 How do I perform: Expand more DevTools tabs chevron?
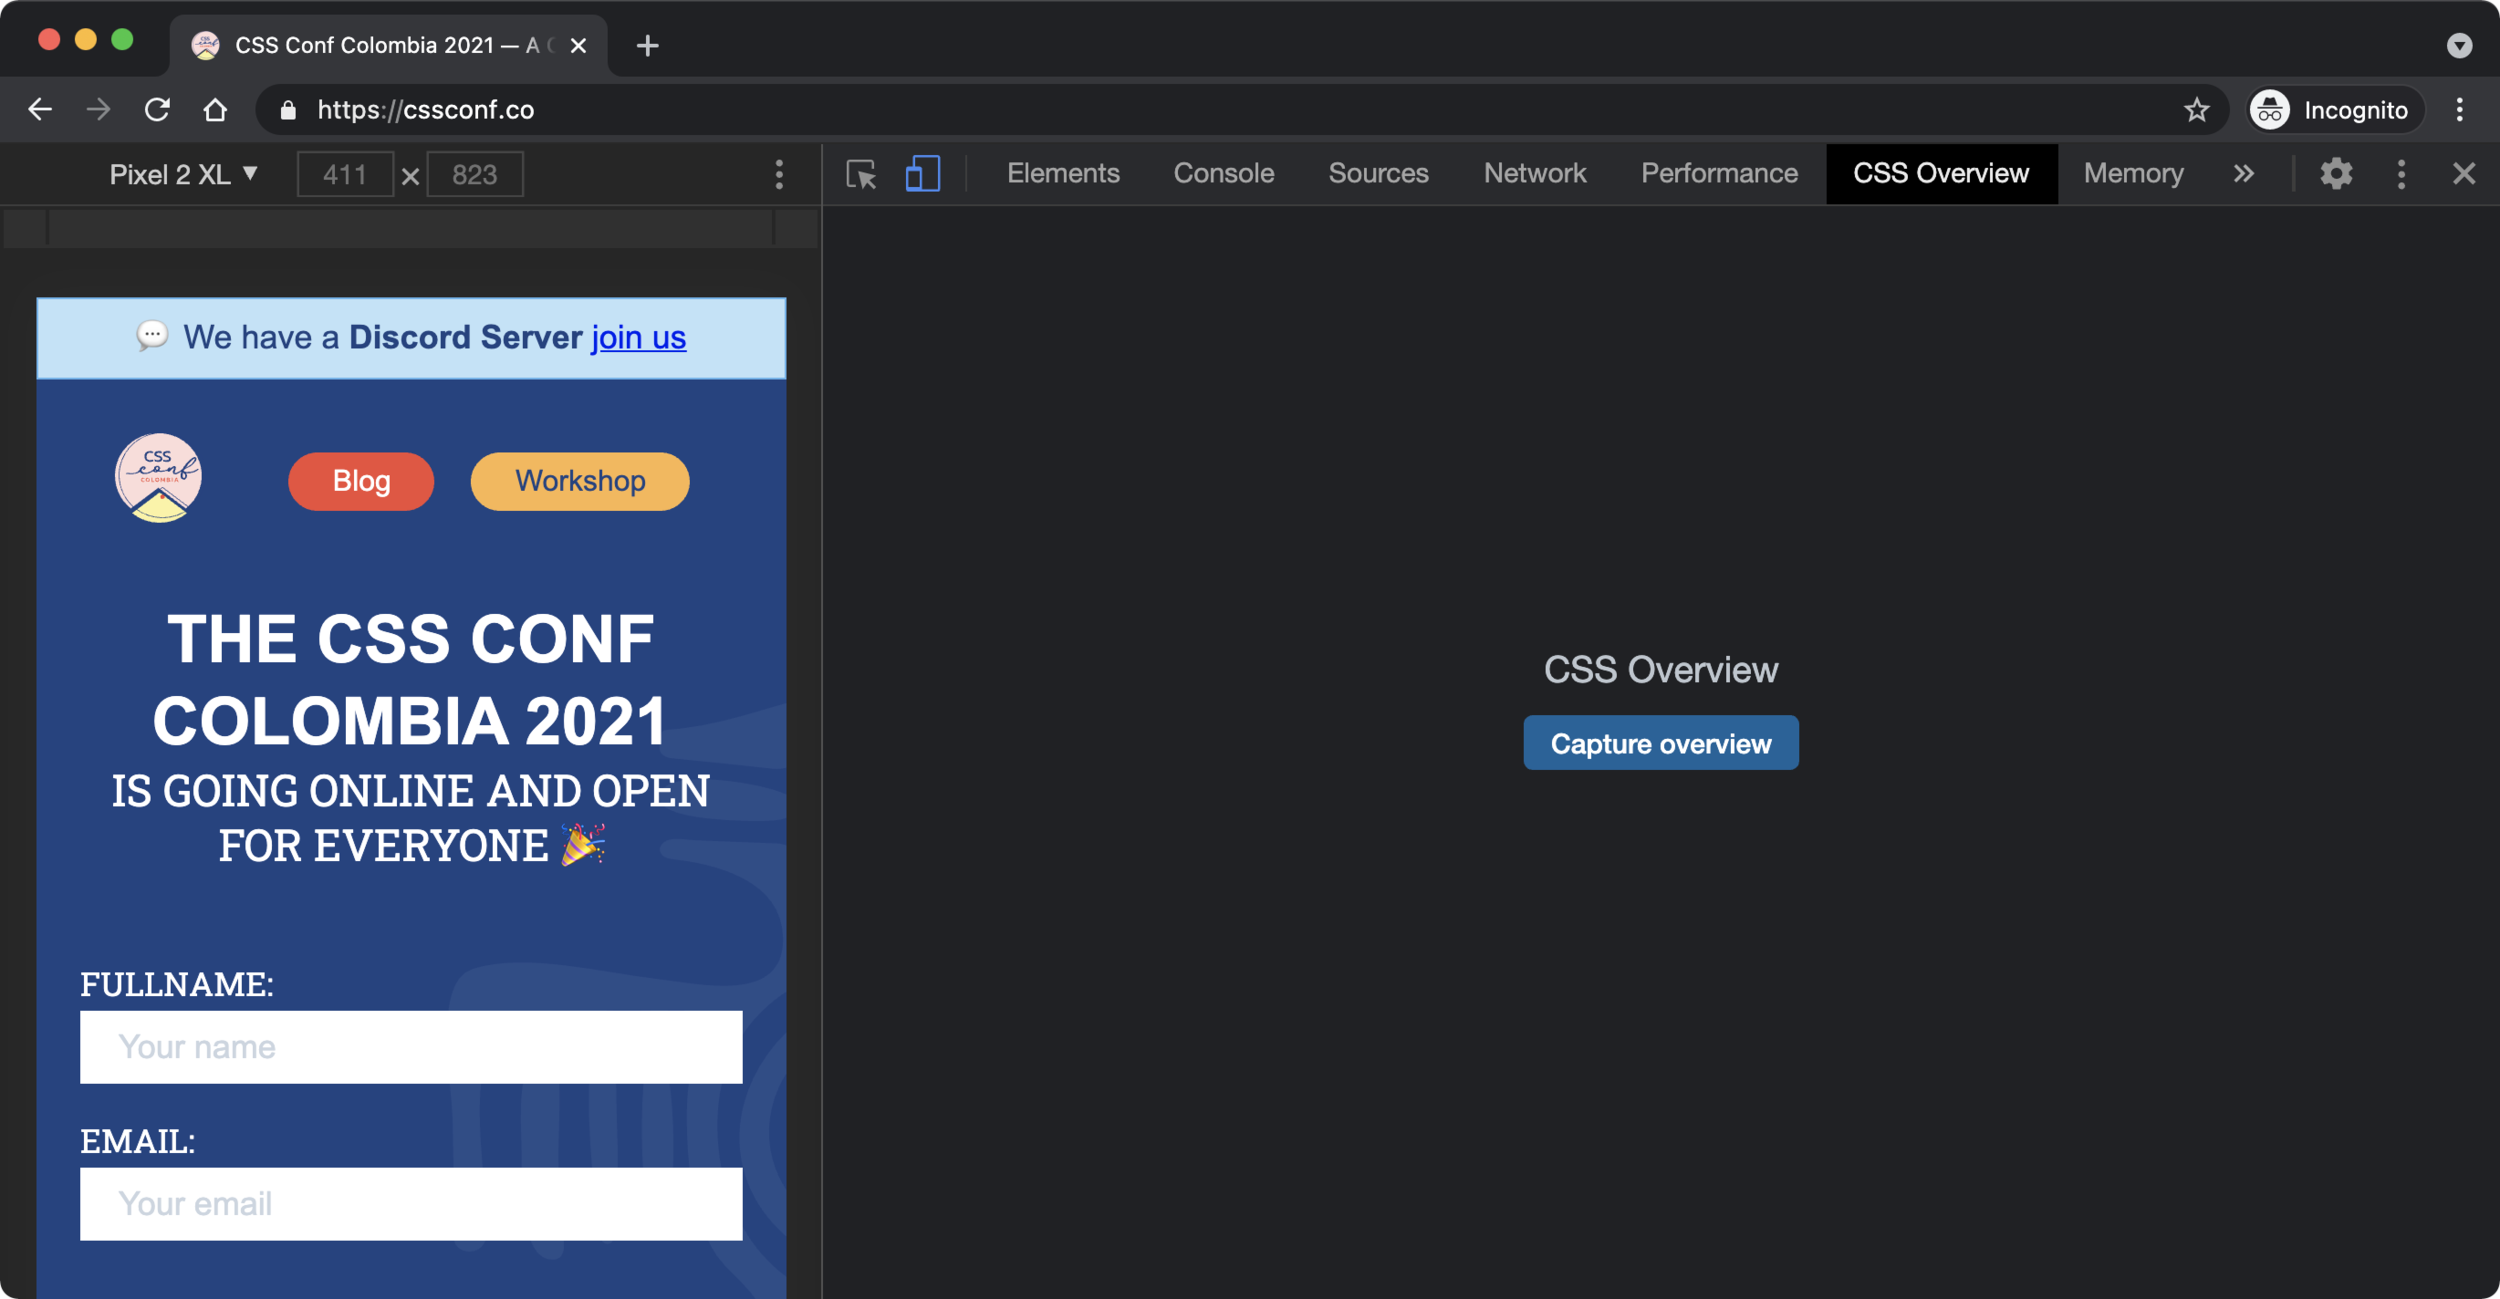click(2244, 174)
